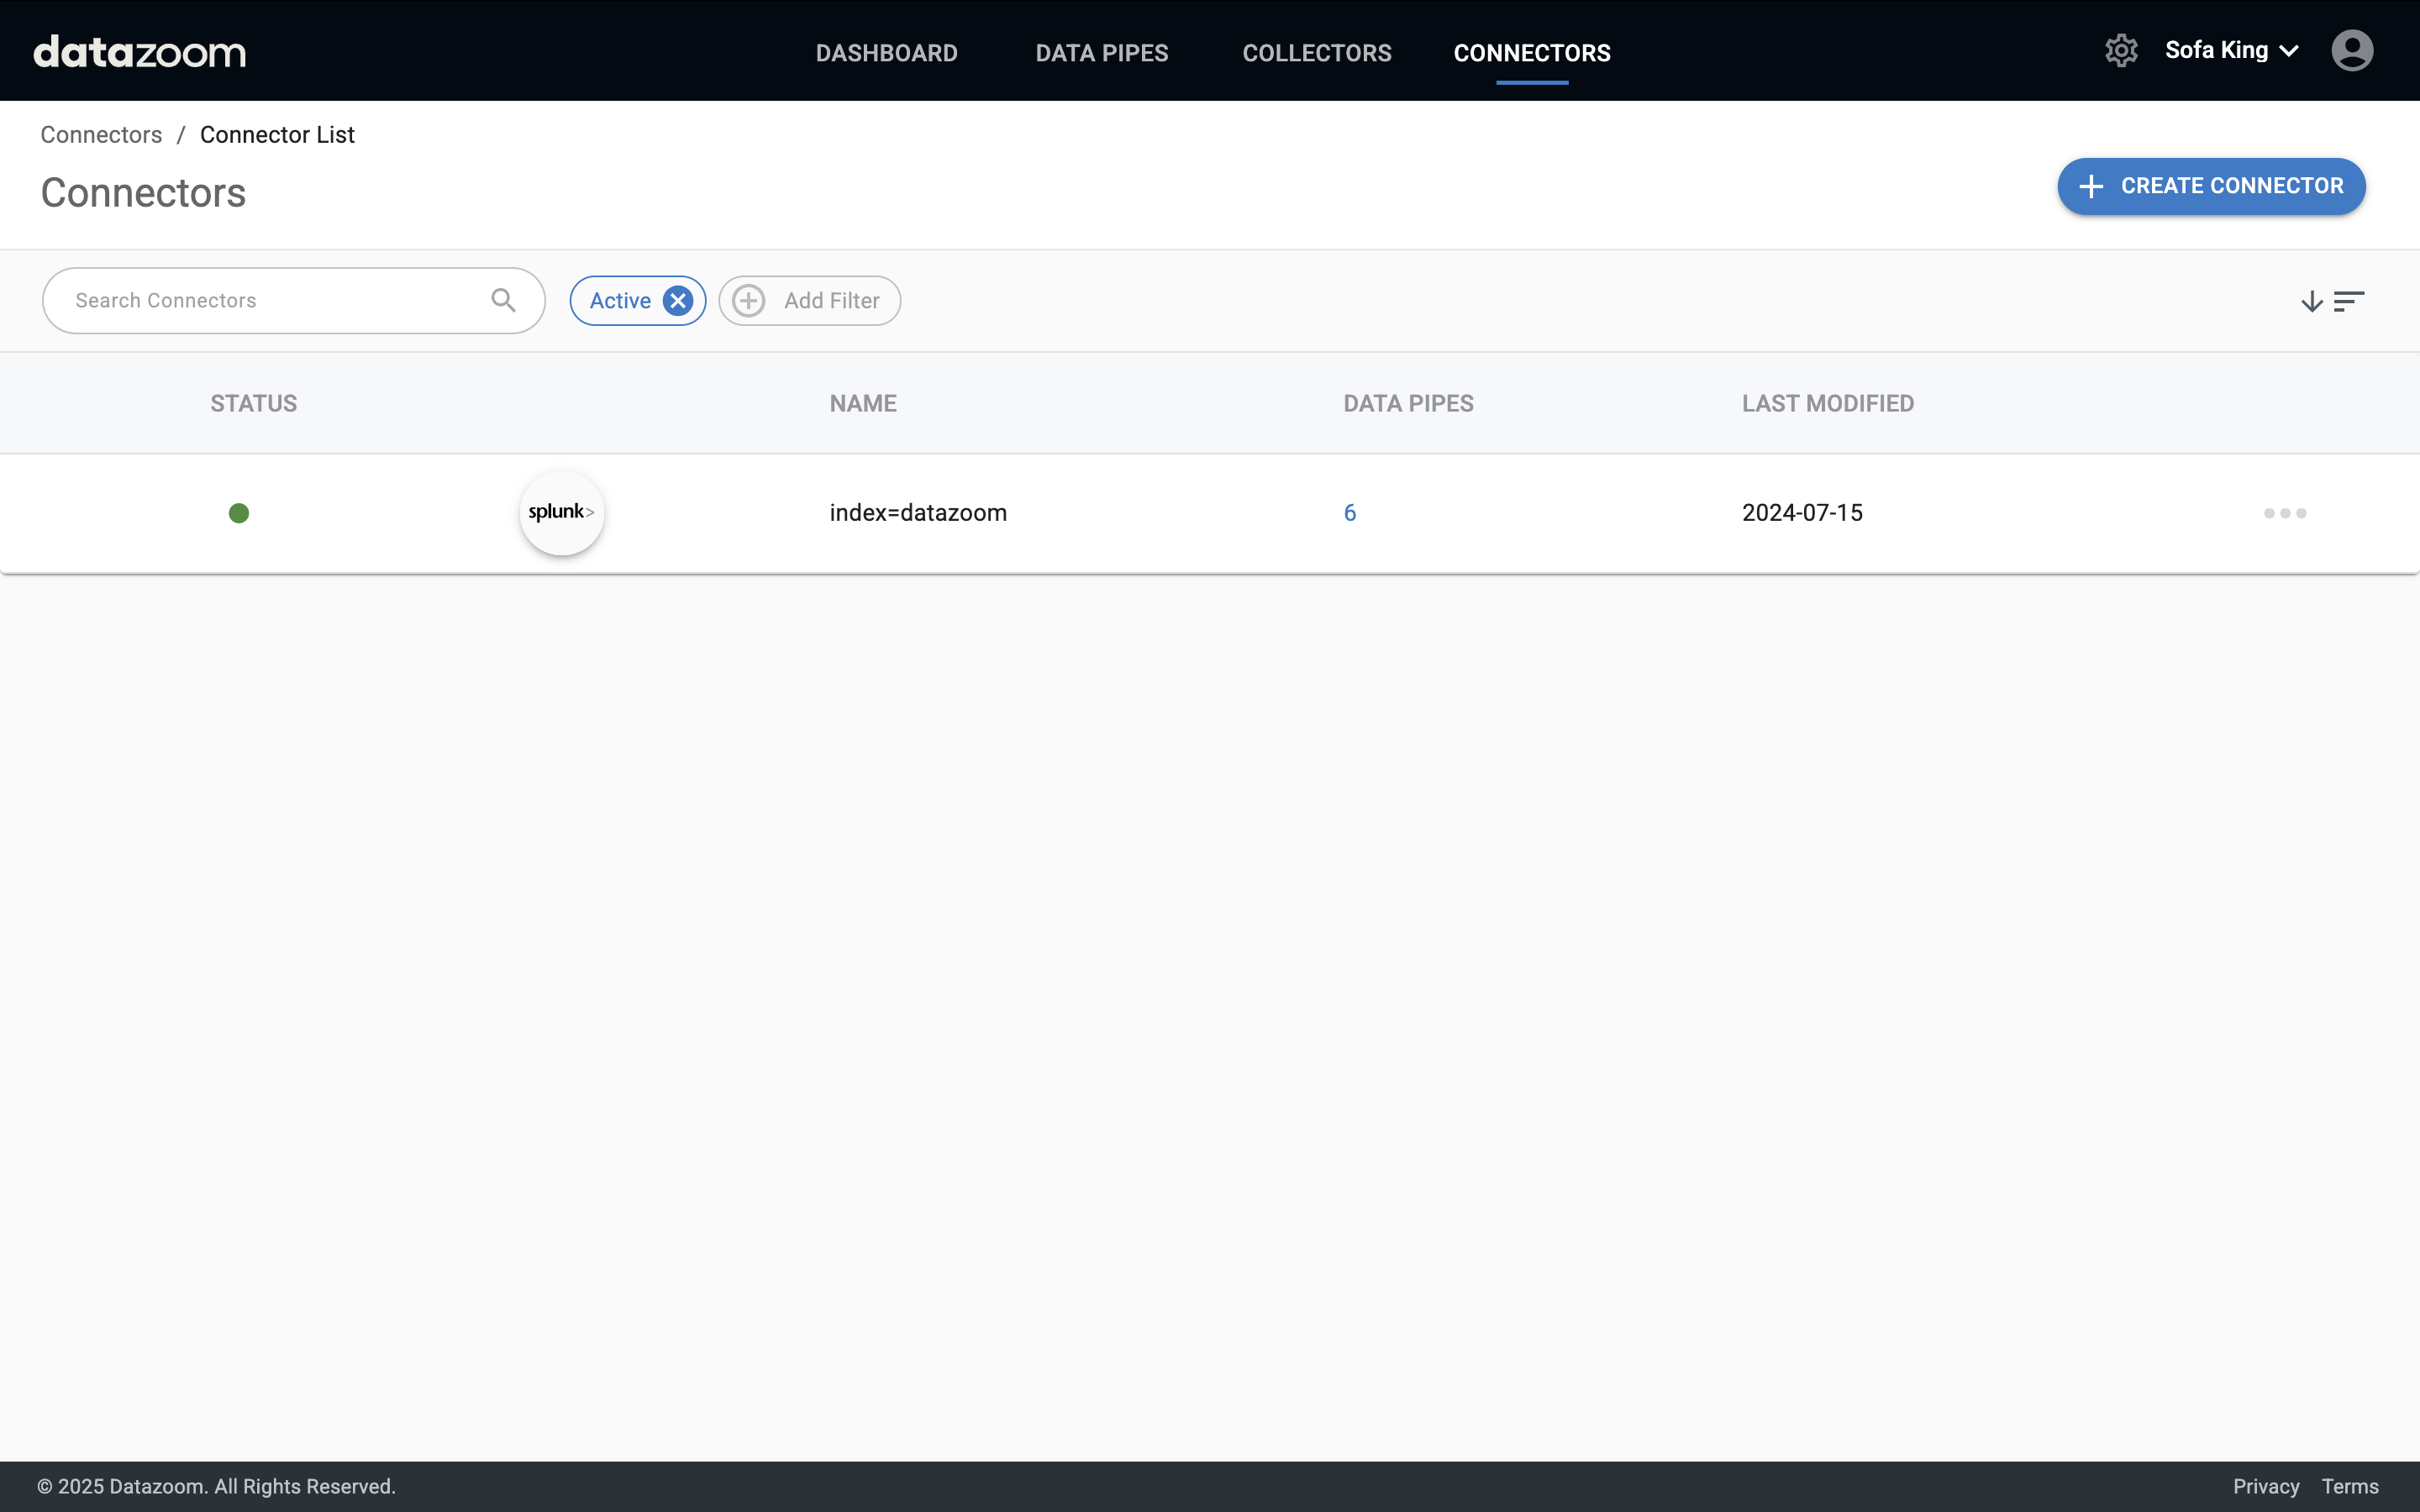Click the Status column header

point(254,403)
